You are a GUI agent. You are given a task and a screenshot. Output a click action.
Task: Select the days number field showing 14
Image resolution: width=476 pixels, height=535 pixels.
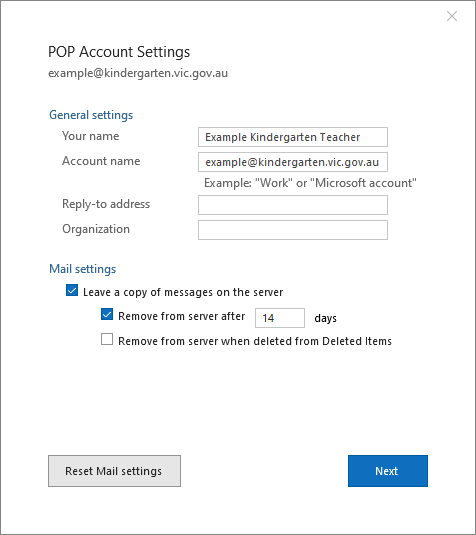coord(280,318)
